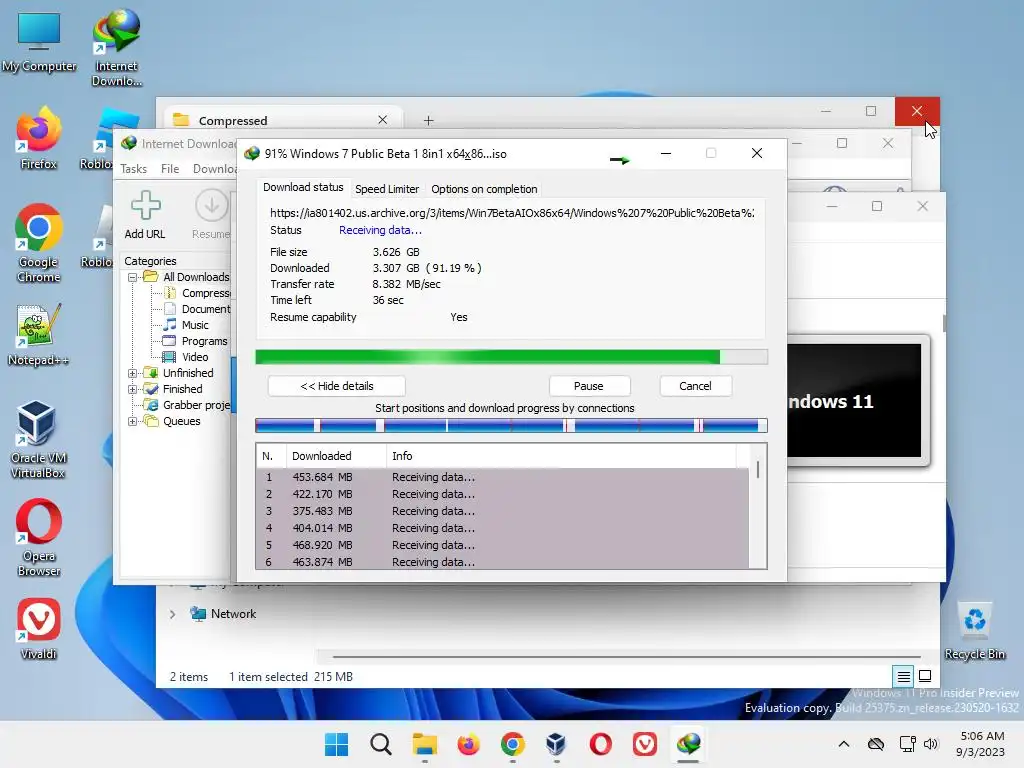Select connection row with 468.920 MB
The width and height of the screenshot is (1024, 768).
[x=503, y=545]
